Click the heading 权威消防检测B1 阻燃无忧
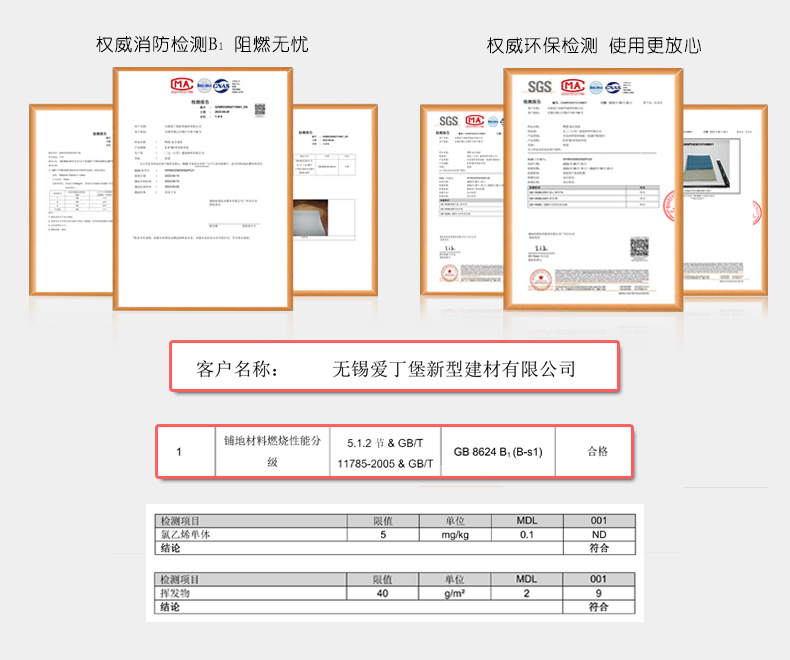 (201, 45)
